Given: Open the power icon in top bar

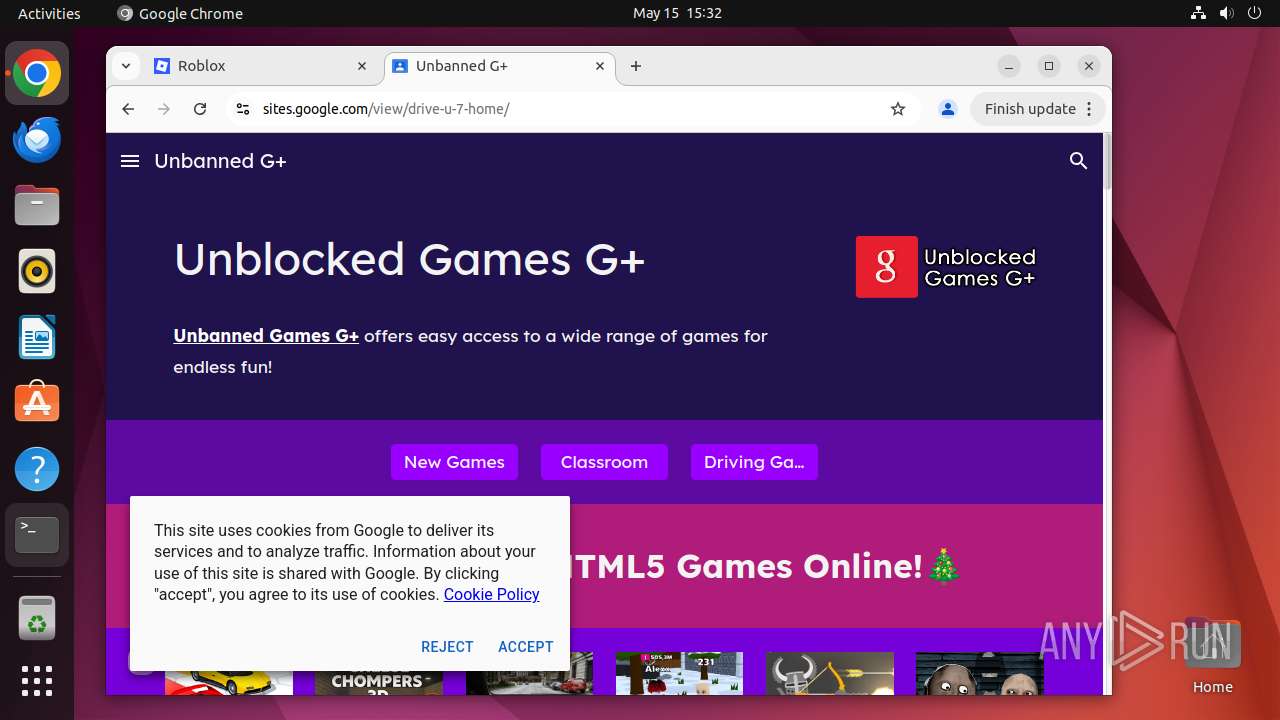Looking at the screenshot, I should [1254, 13].
